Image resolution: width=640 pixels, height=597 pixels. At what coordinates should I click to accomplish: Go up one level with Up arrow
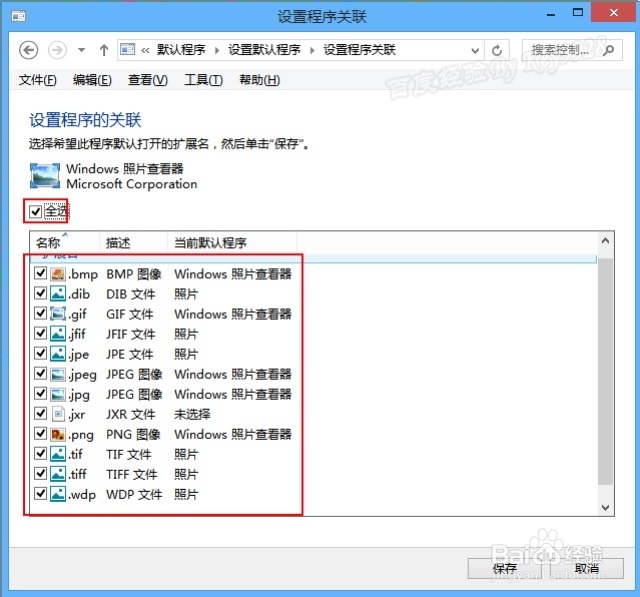click(104, 50)
